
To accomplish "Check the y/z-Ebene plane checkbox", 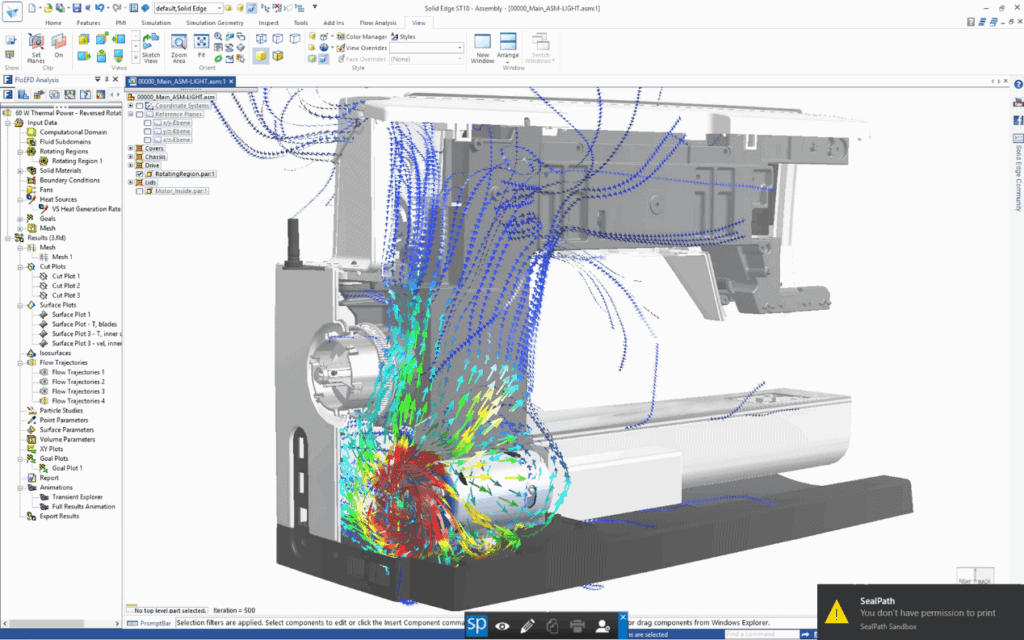I will point(148,131).
